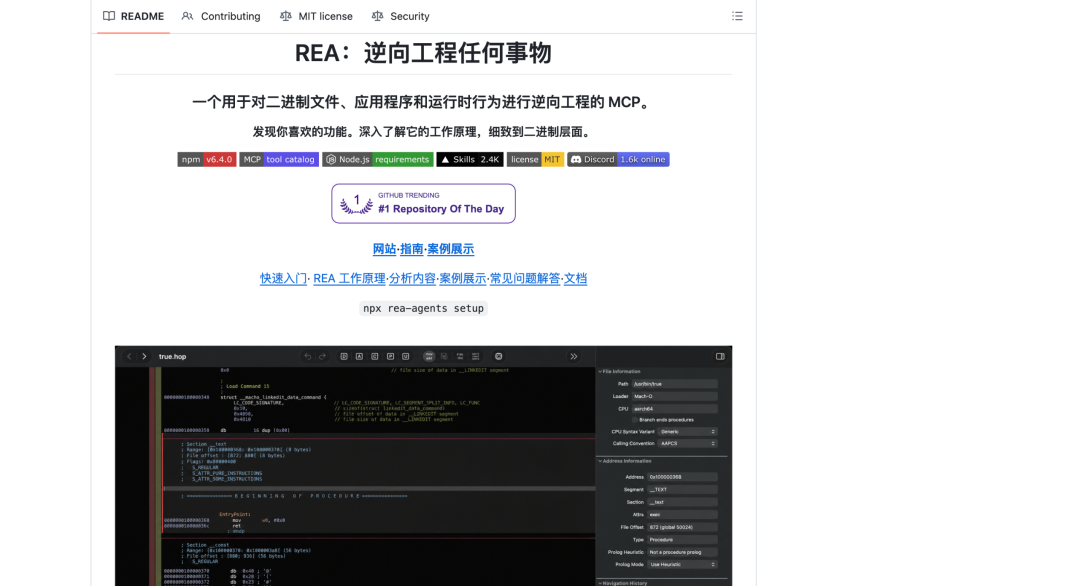Viewport: 1080px width, 586px height.
Task: Click the Load Command 15 comment line
Action: (x=247, y=386)
